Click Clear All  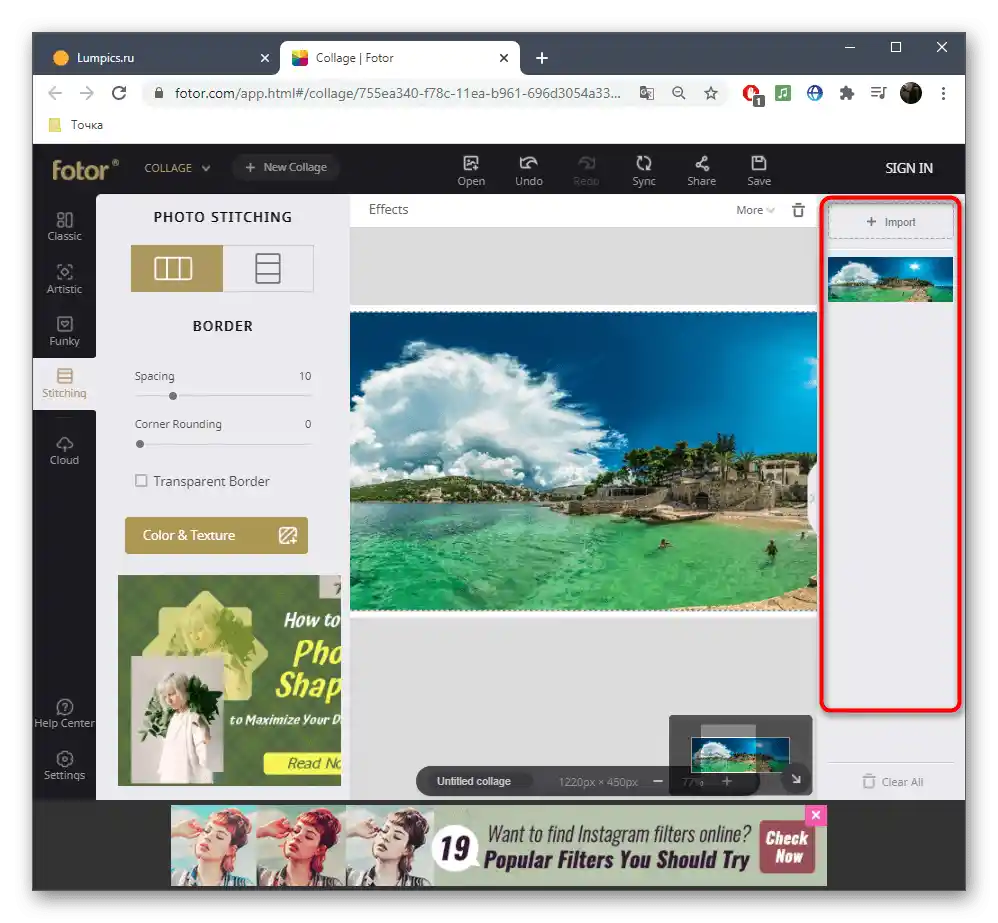892,782
